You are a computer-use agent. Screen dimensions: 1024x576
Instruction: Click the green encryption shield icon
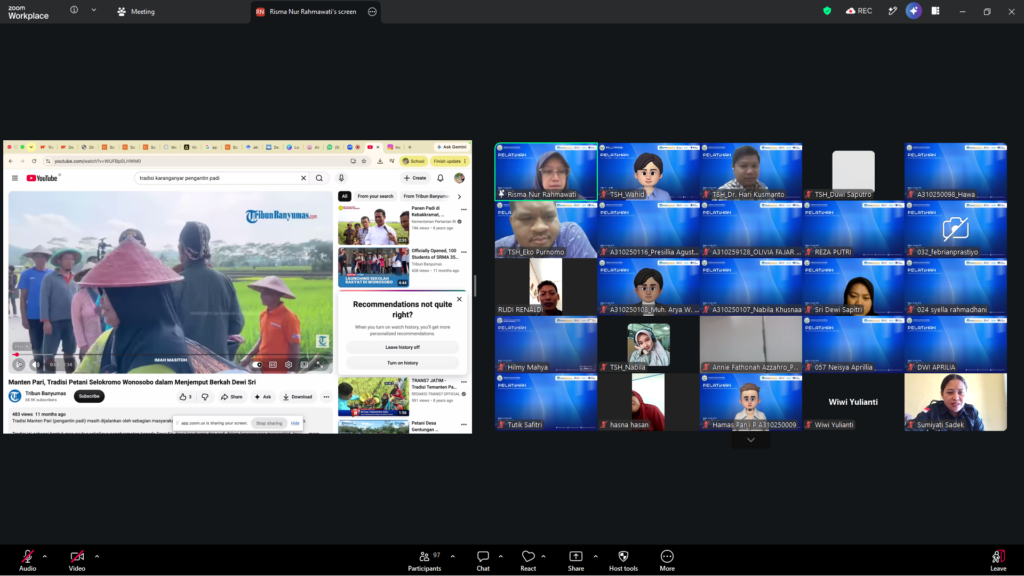point(827,11)
